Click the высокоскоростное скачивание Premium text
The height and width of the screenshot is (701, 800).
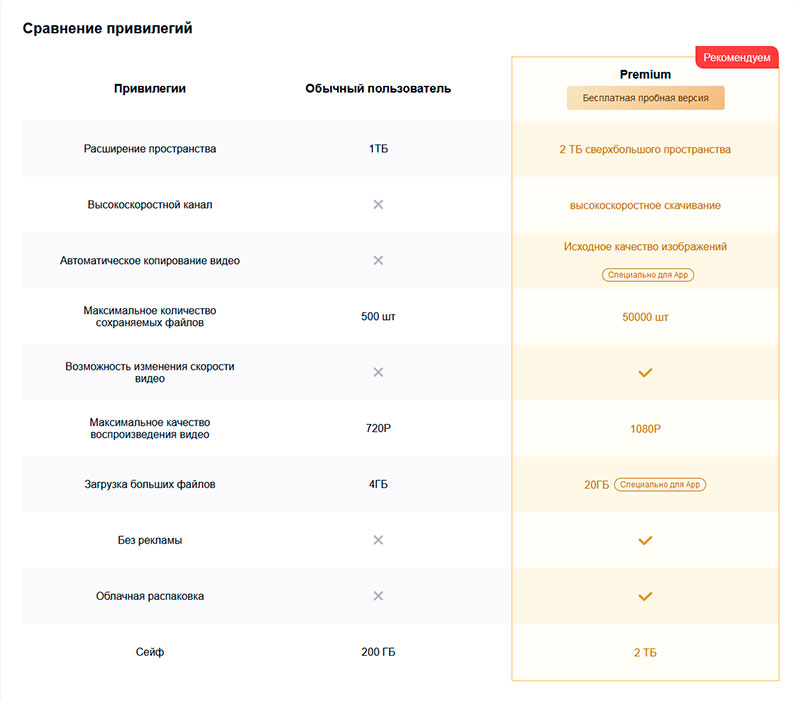645,206
